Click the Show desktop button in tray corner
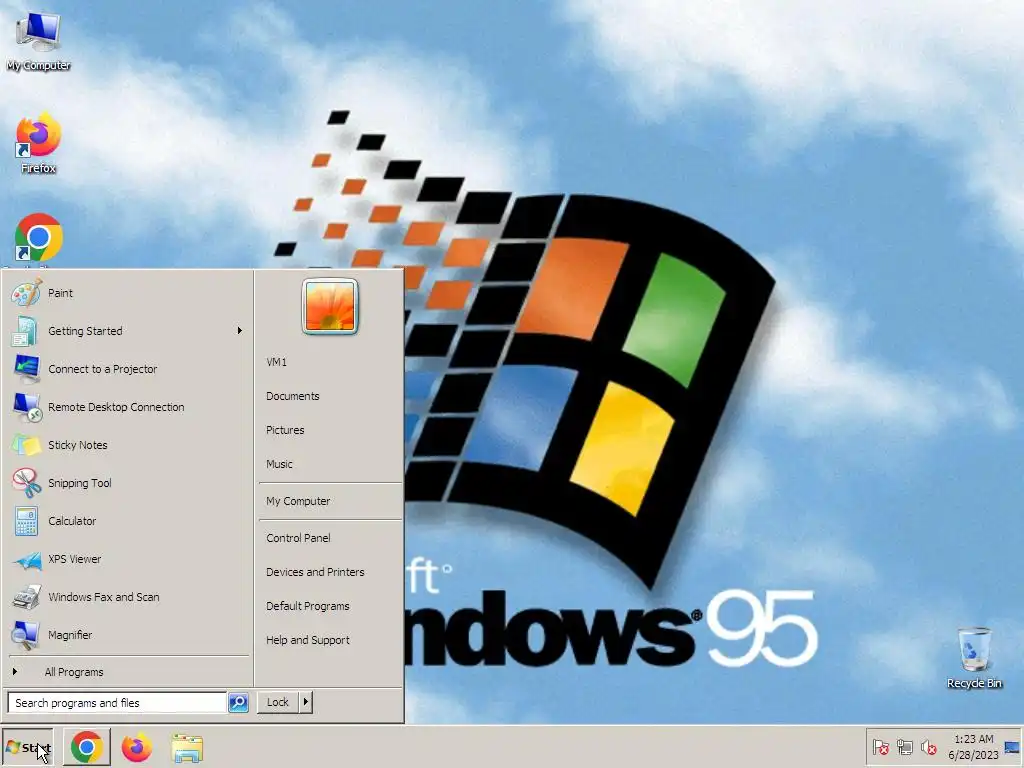 coord(1014,747)
